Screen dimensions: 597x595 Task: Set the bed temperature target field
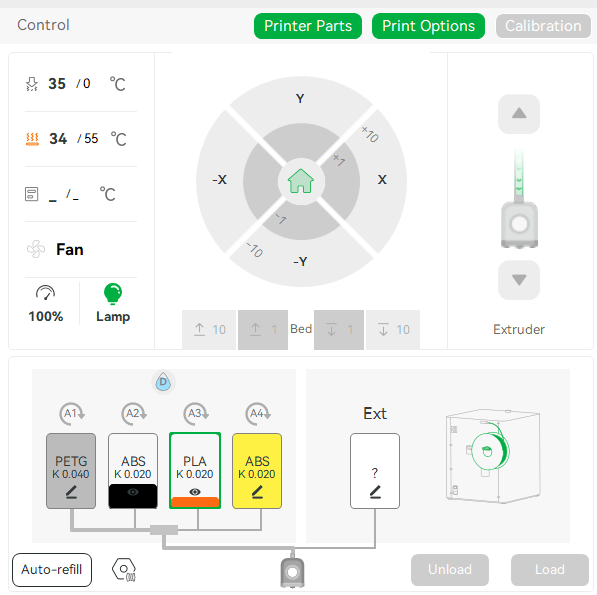(x=91, y=139)
